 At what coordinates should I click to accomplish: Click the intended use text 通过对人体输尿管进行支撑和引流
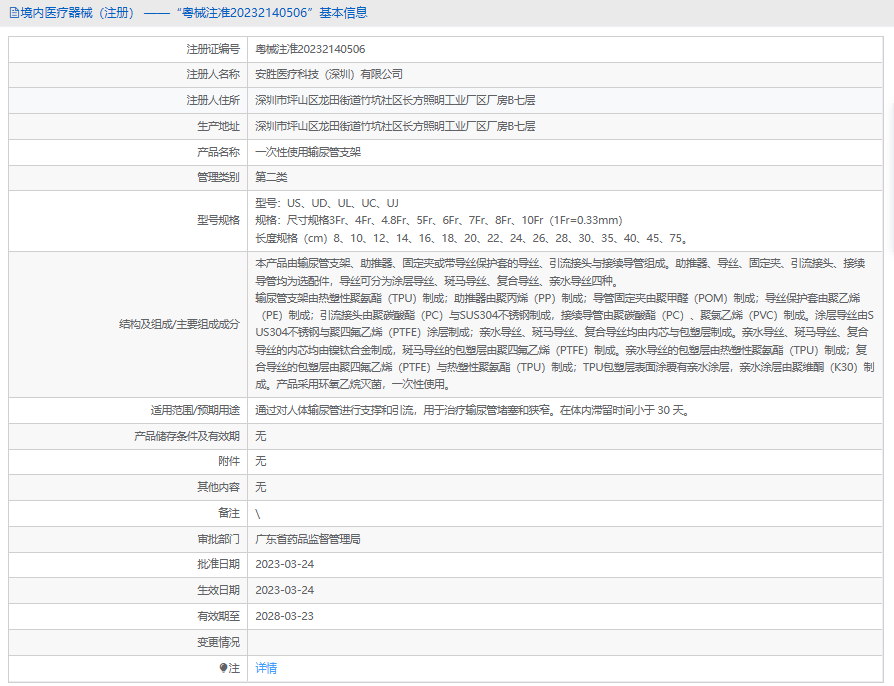(473, 411)
